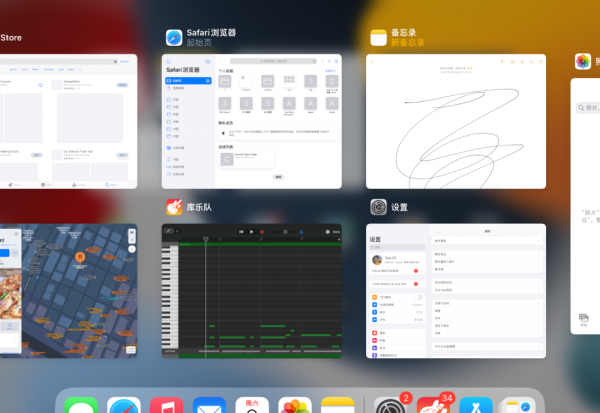Image resolution: width=600 pixels, height=413 pixels.
Task: Click the Settings search field
Action: [397, 247]
